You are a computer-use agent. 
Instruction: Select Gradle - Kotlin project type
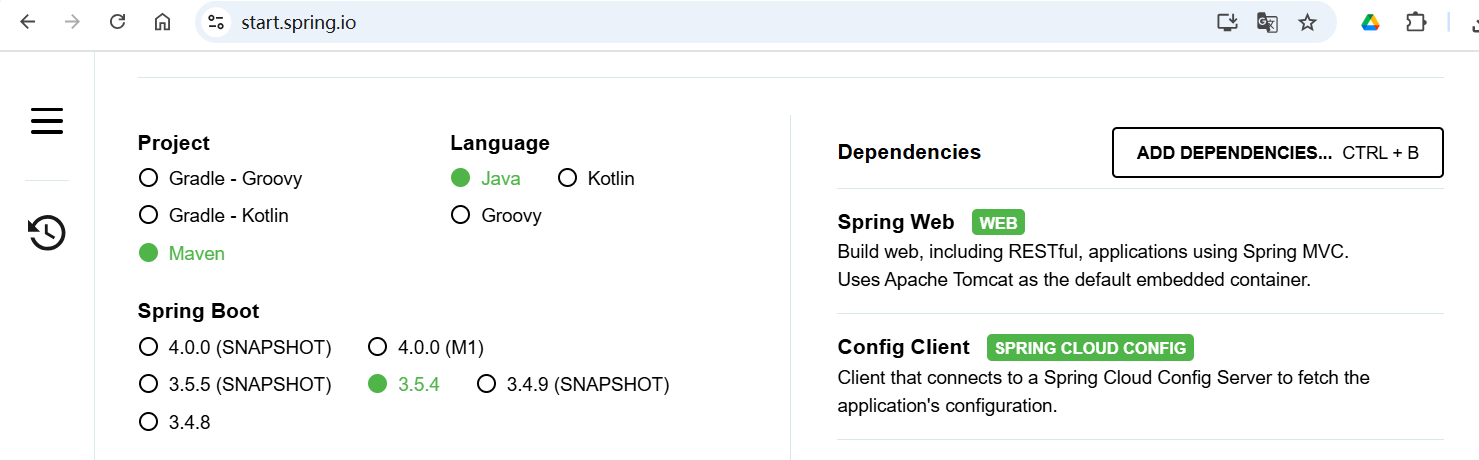(213, 215)
